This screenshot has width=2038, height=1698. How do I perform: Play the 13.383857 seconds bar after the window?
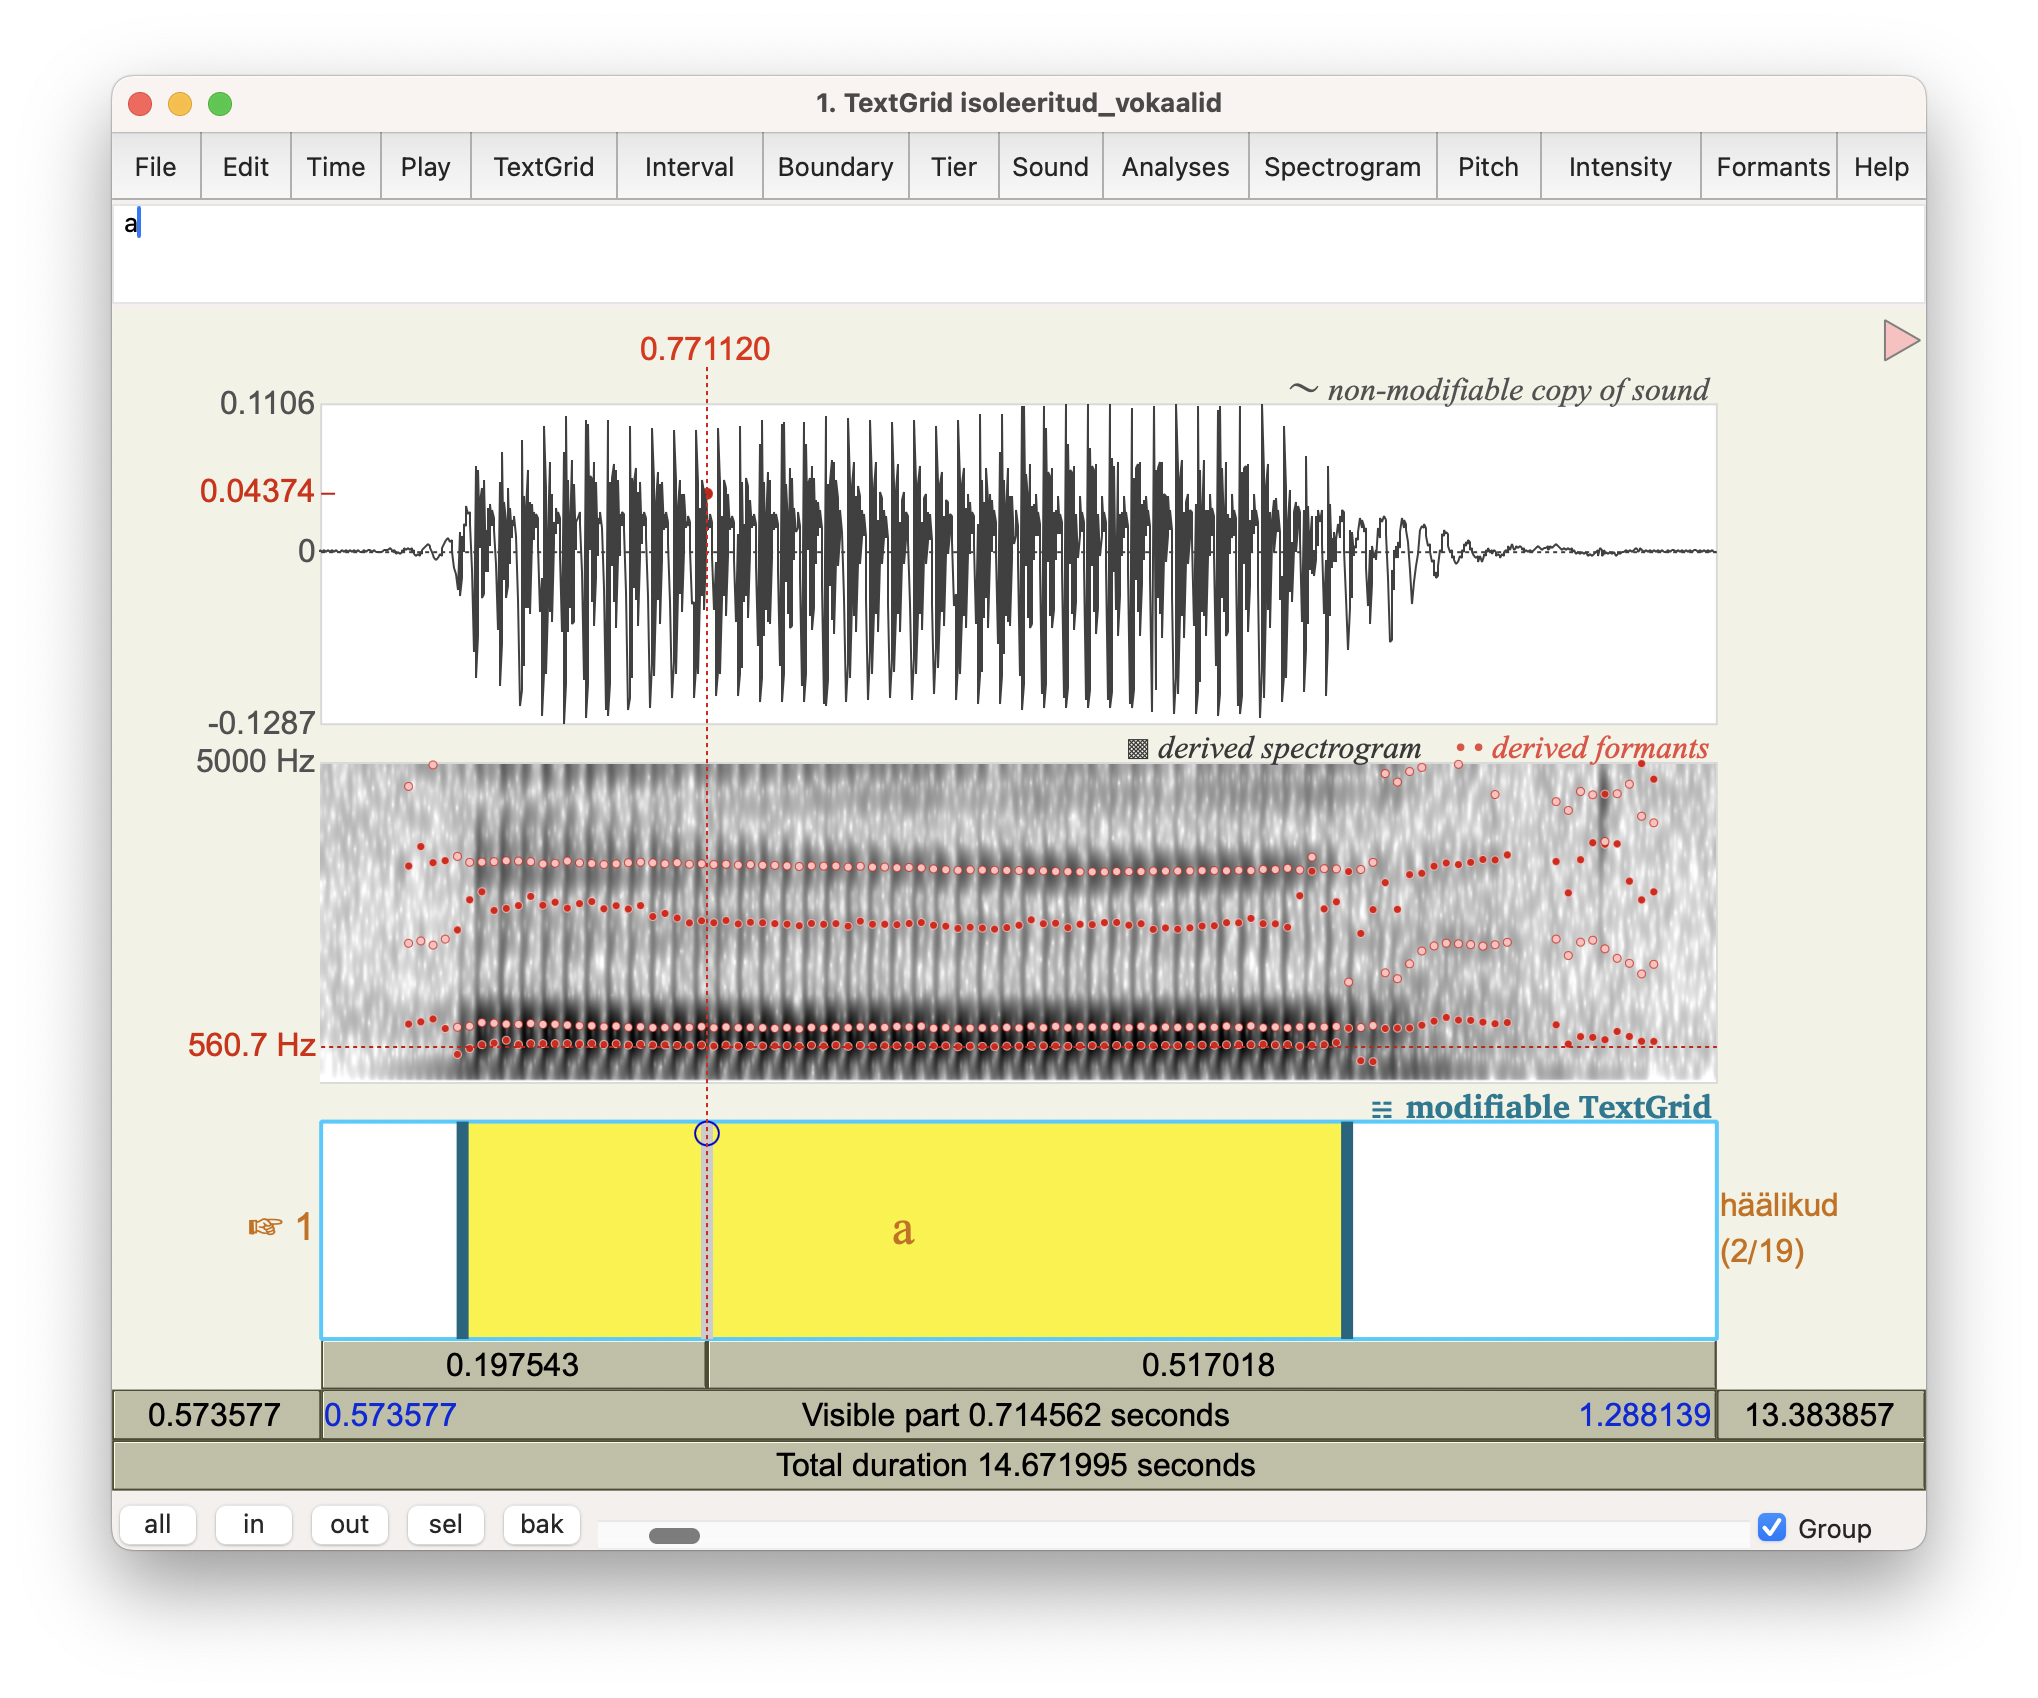(1820, 1415)
